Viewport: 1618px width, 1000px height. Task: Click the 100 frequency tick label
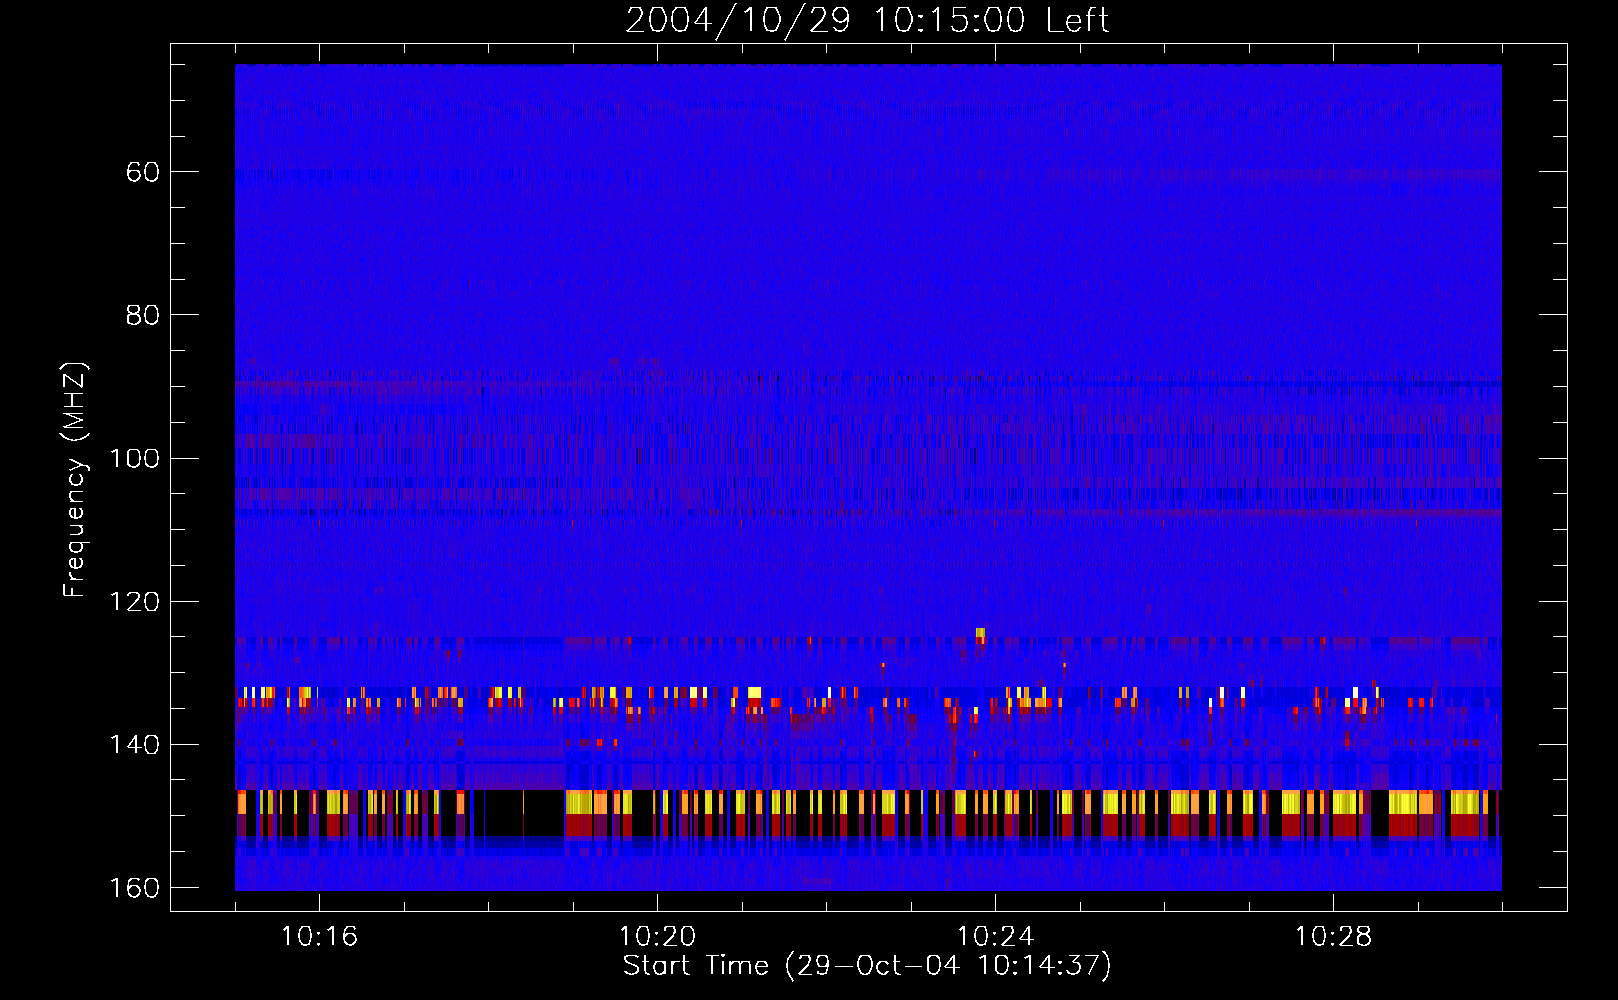[134, 458]
